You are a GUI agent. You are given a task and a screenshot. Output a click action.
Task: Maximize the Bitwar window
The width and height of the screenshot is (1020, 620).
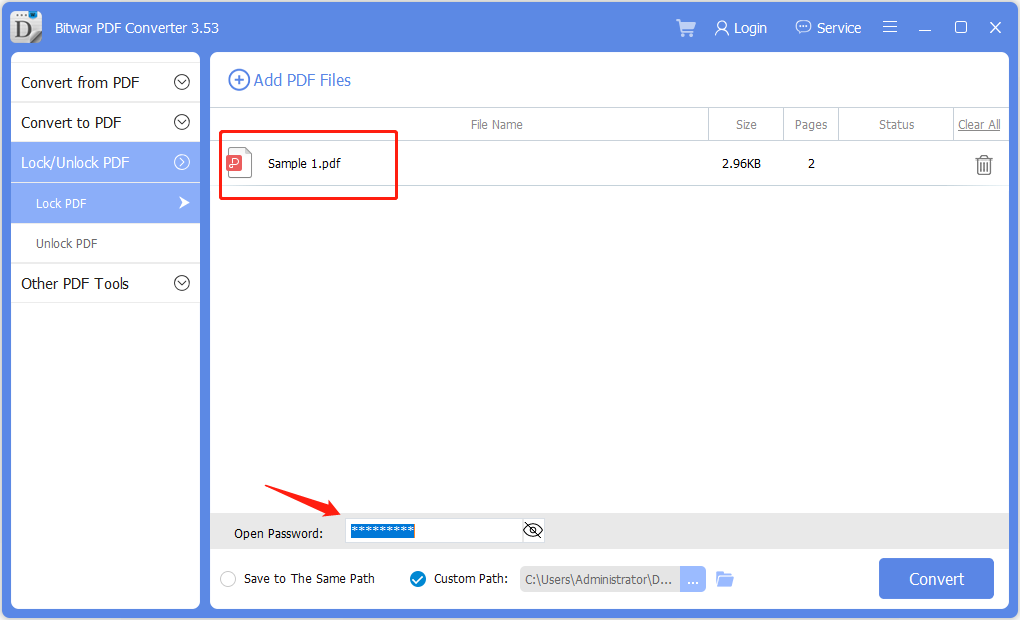coord(960,27)
